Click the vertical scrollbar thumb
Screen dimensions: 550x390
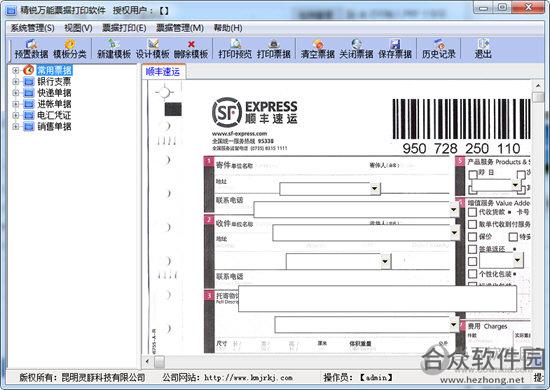[x=538, y=97]
